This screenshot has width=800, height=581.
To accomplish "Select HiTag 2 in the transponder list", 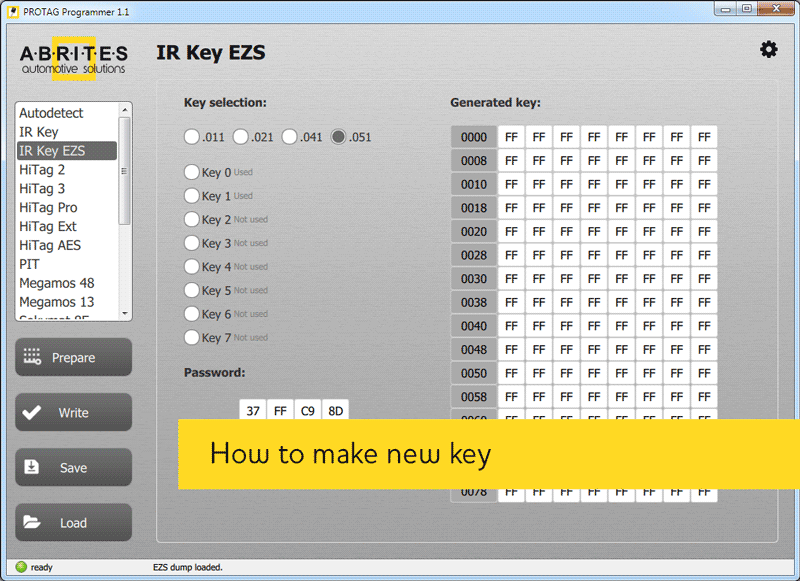I will [x=67, y=169].
